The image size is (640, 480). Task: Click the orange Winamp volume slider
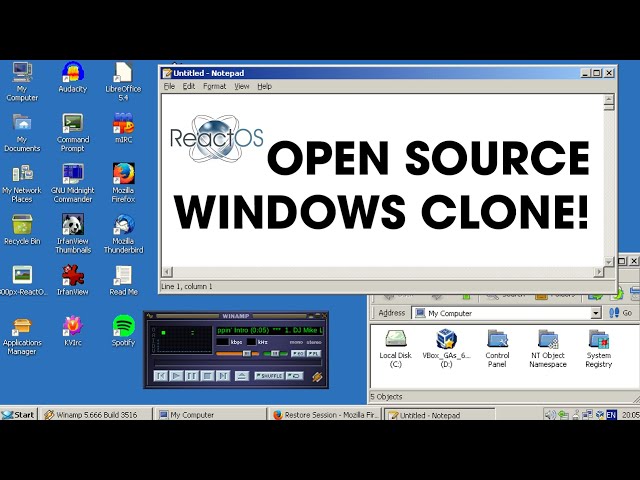(x=237, y=353)
